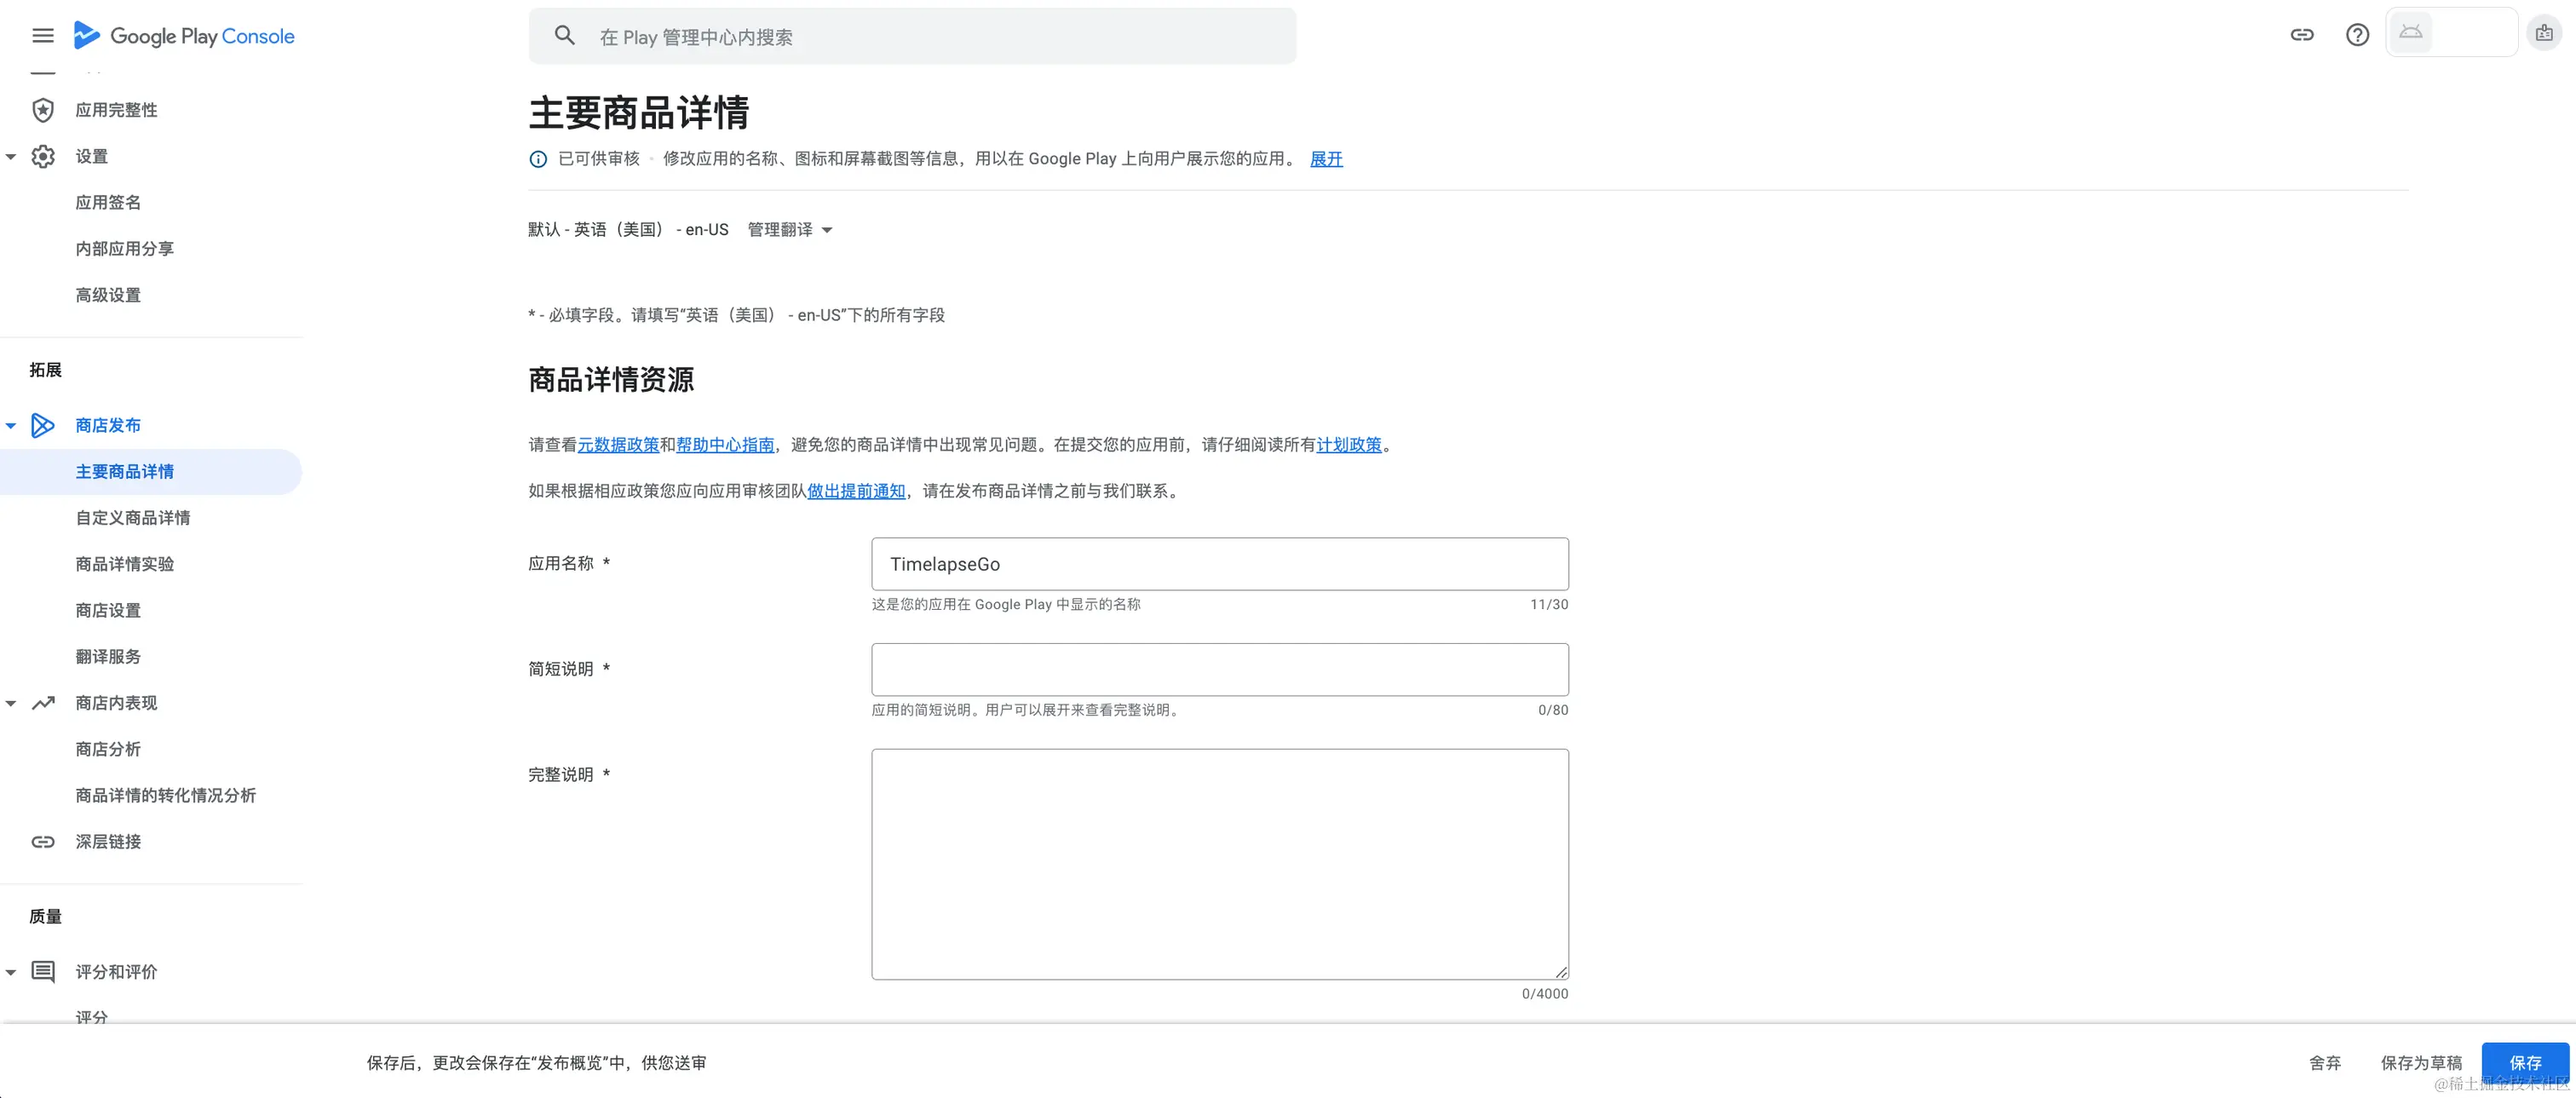The width and height of the screenshot is (2576, 1098).
Task: Open 深层链接 in the sidebar
Action: 108,842
